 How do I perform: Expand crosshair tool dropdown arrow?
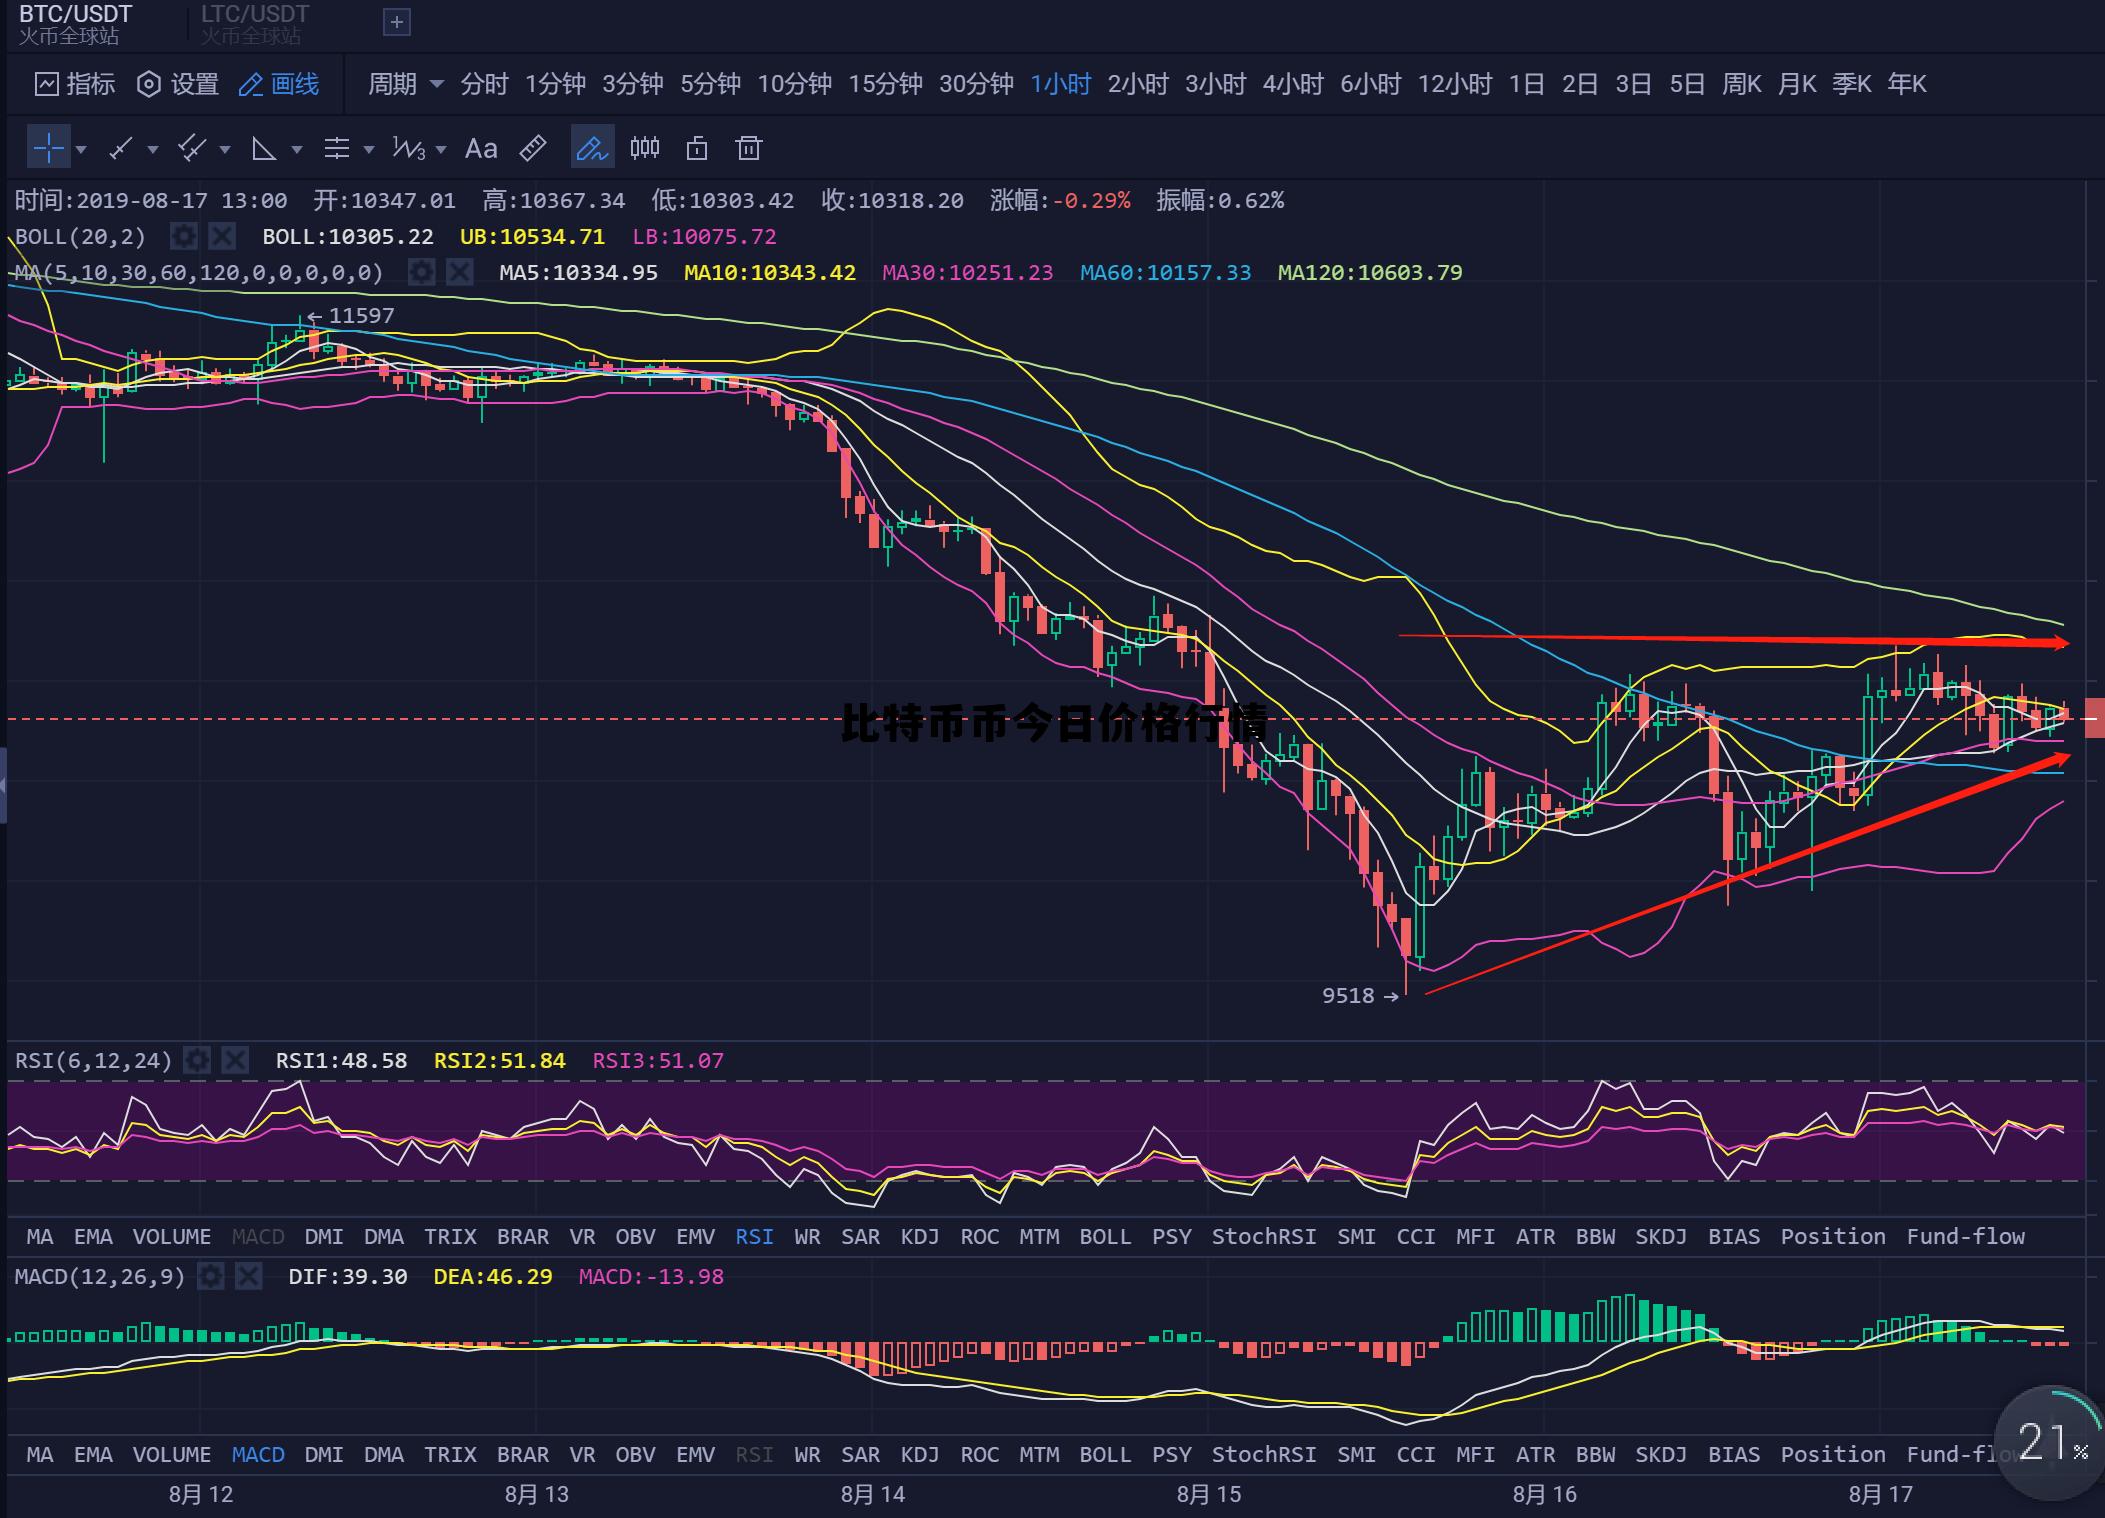coord(81,150)
